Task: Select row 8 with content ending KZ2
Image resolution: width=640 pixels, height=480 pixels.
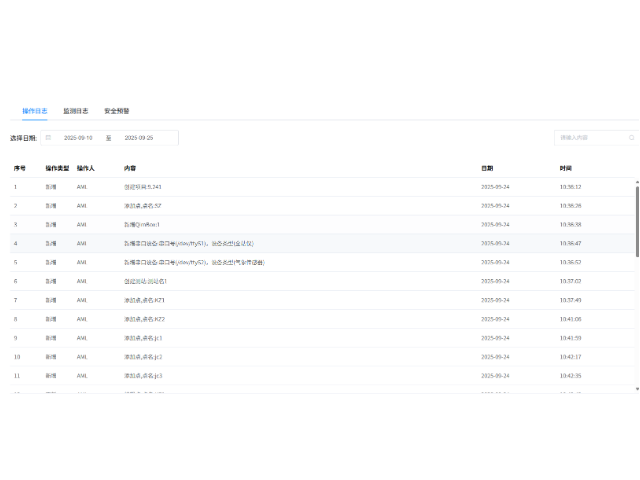Action: coord(300,319)
